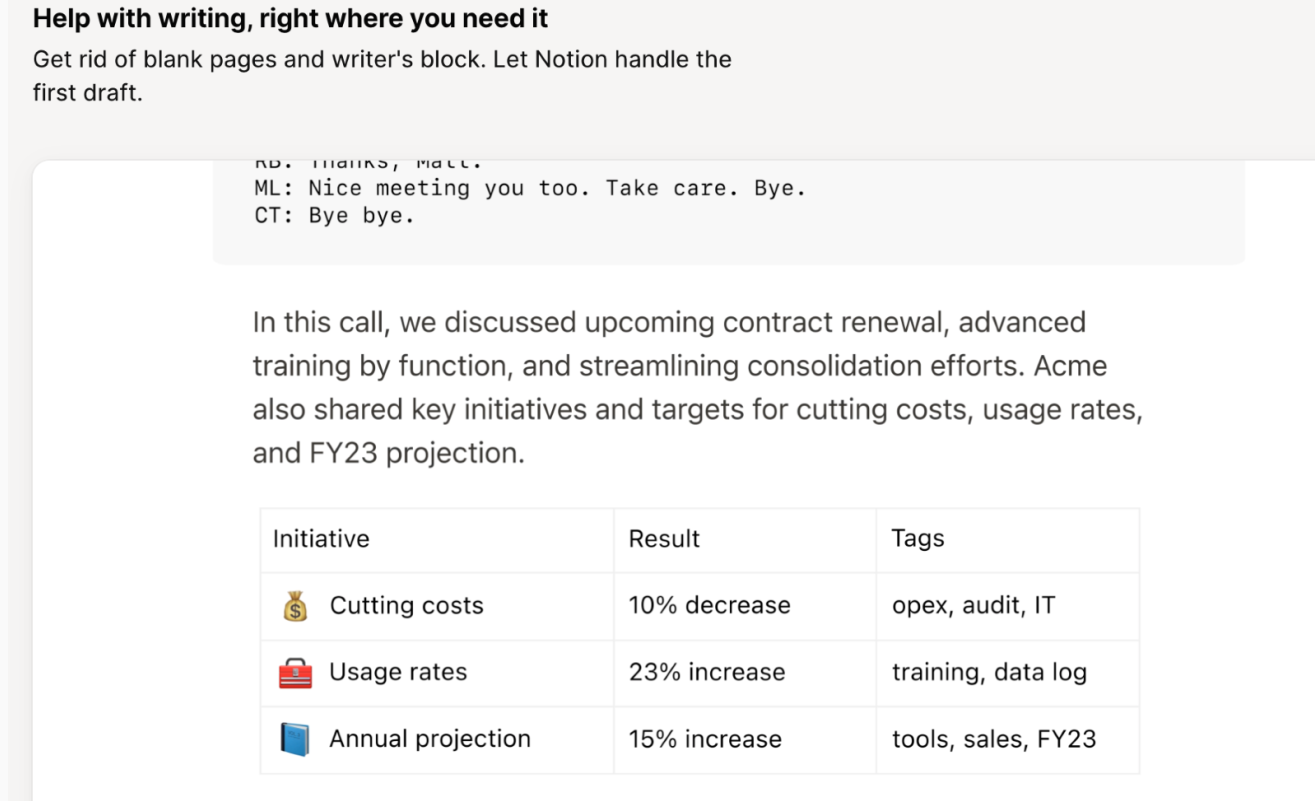Image resolution: width=1315 pixels, height=801 pixels.
Task: Click the subheading starting "Get rid of blank pages"
Action: click(x=382, y=78)
